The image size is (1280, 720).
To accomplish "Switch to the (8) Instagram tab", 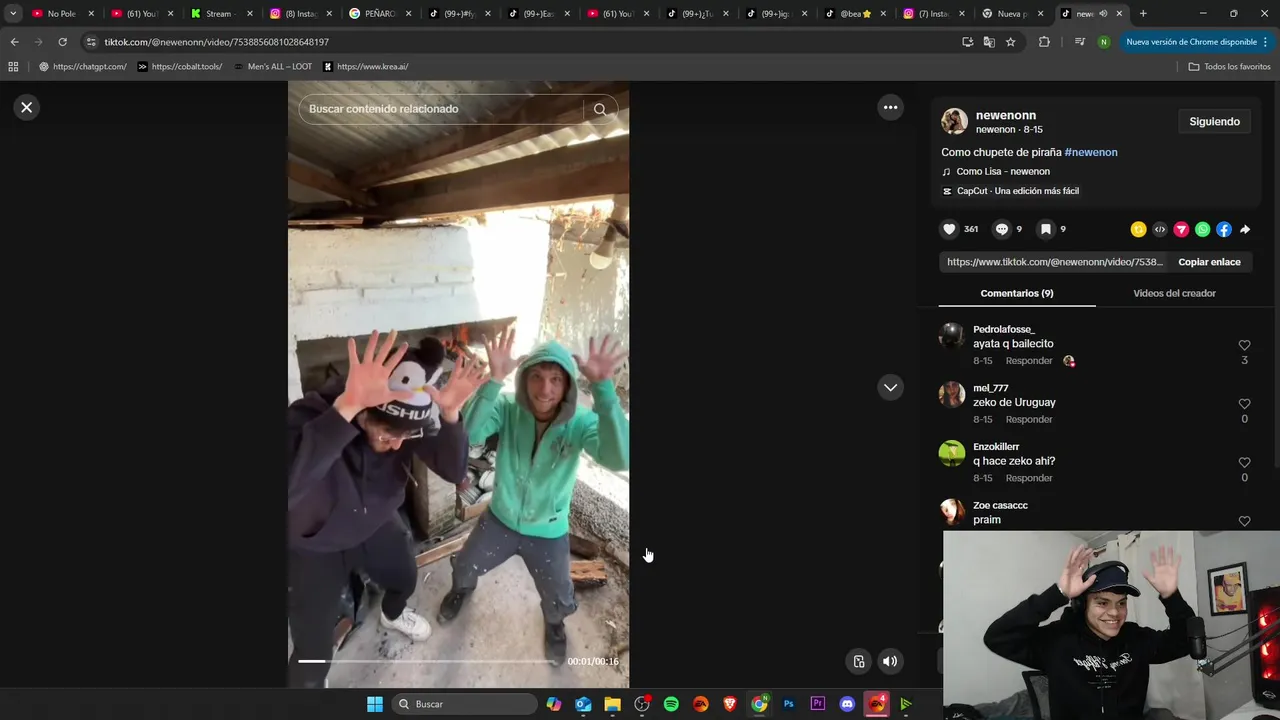I will (300, 13).
